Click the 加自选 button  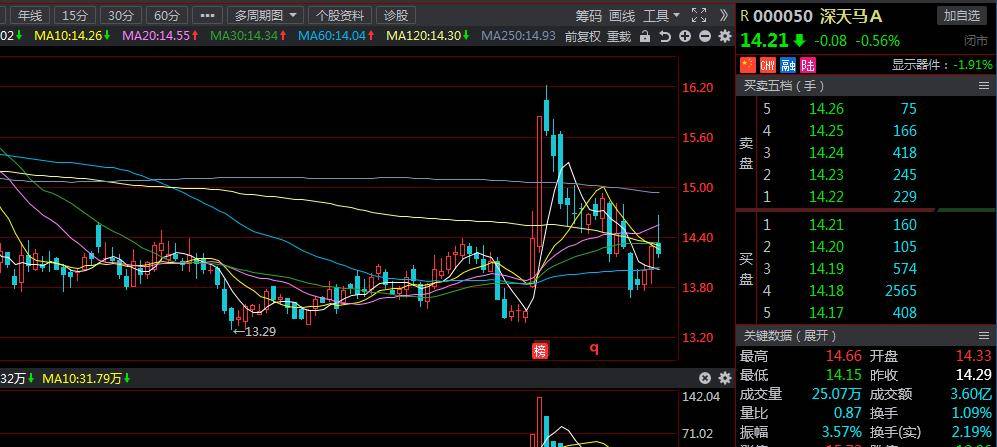point(962,15)
